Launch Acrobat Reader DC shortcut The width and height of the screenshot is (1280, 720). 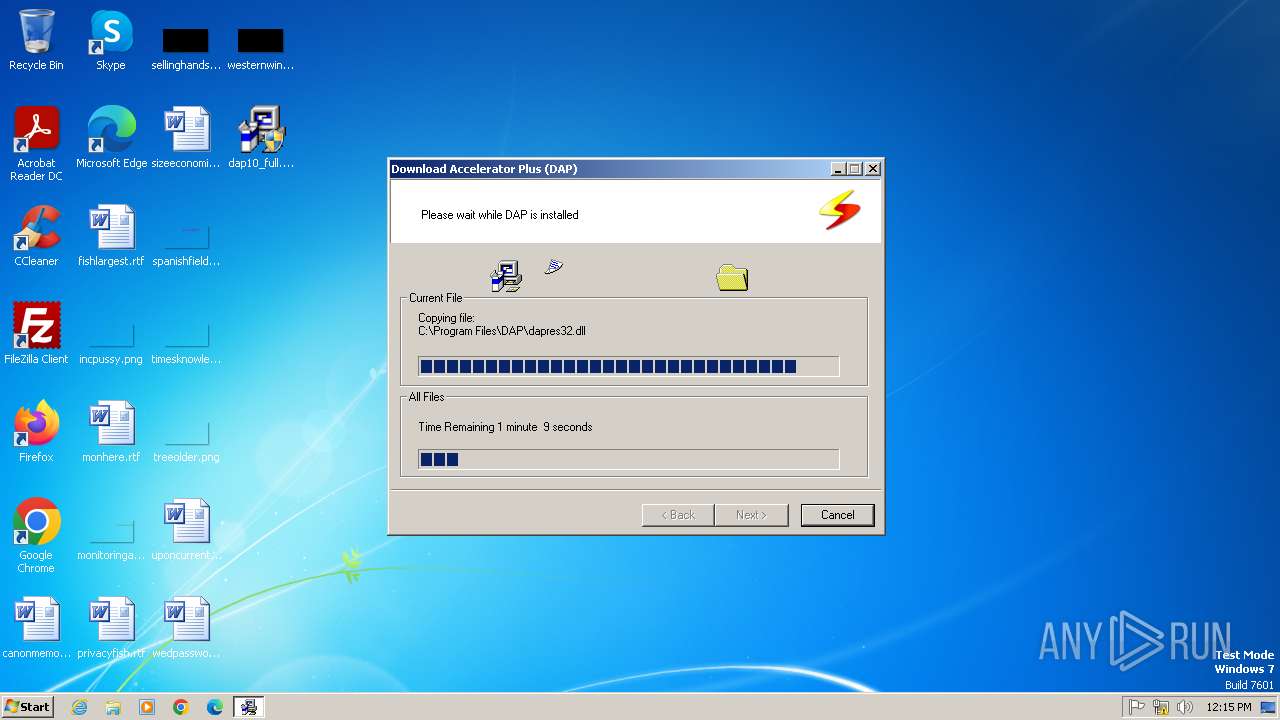point(36,144)
